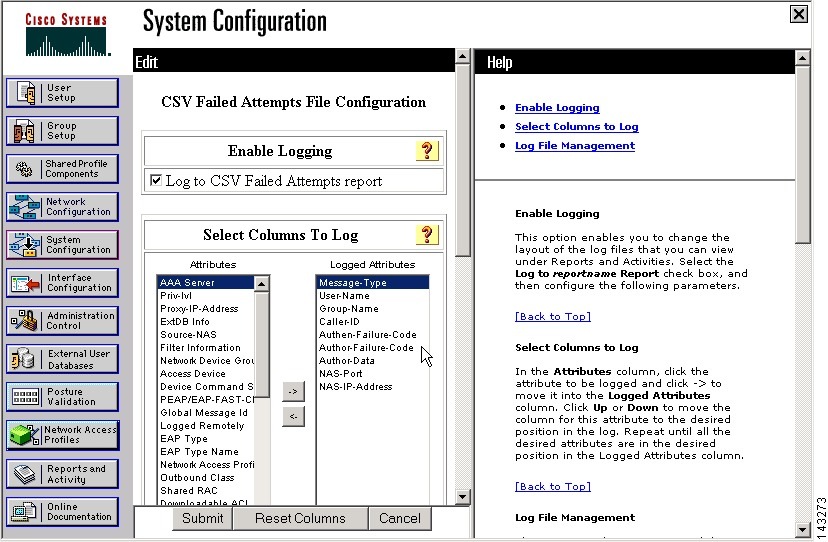Select NAS-Port in Logged Attributes
The height and width of the screenshot is (542, 828).
click(x=372, y=373)
